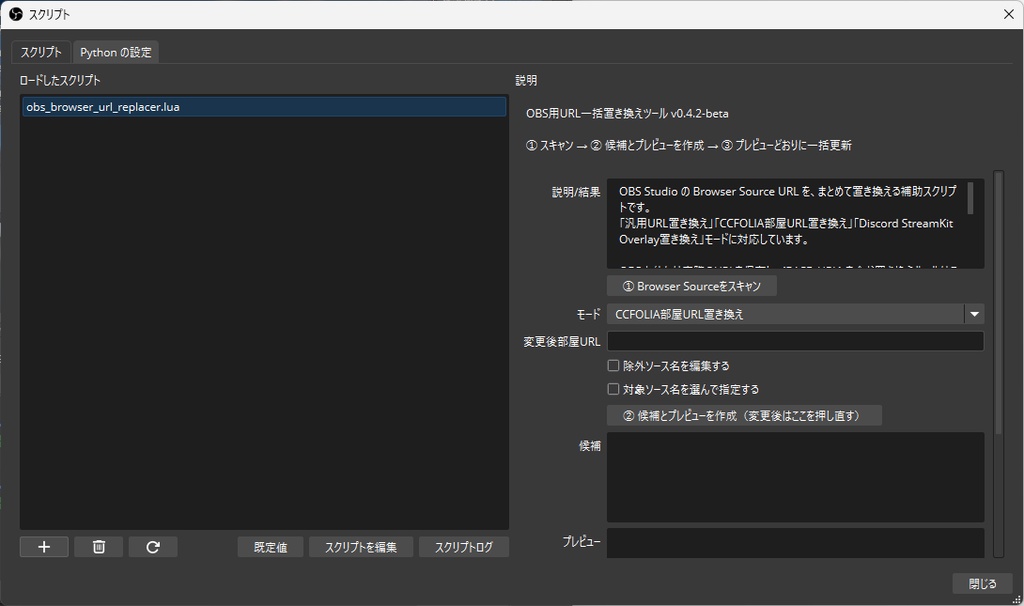Click ② 候補とプレビューを作成 button
Image resolution: width=1024 pixels, height=606 pixels.
744,415
